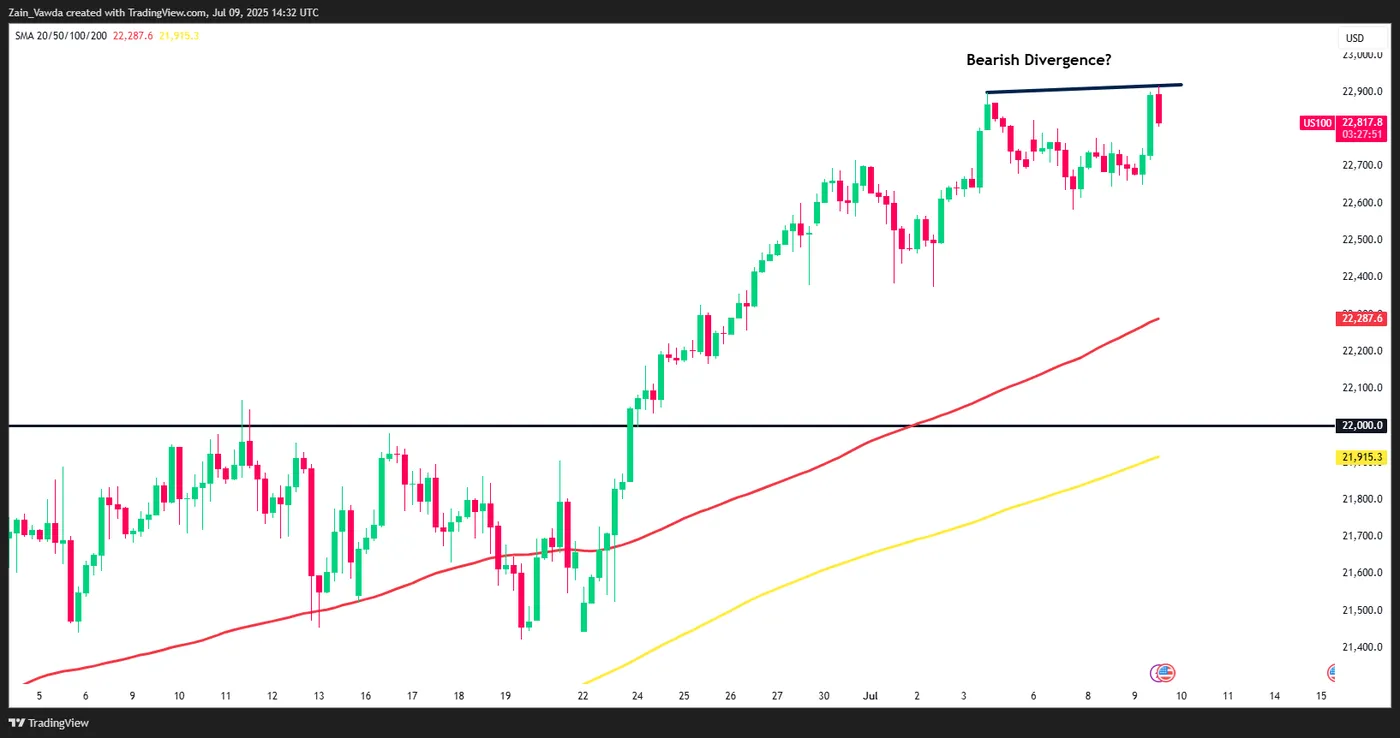Open the USD currency selector on the price axis
This screenshot has width=1400, height=738.
(1355, 38)
